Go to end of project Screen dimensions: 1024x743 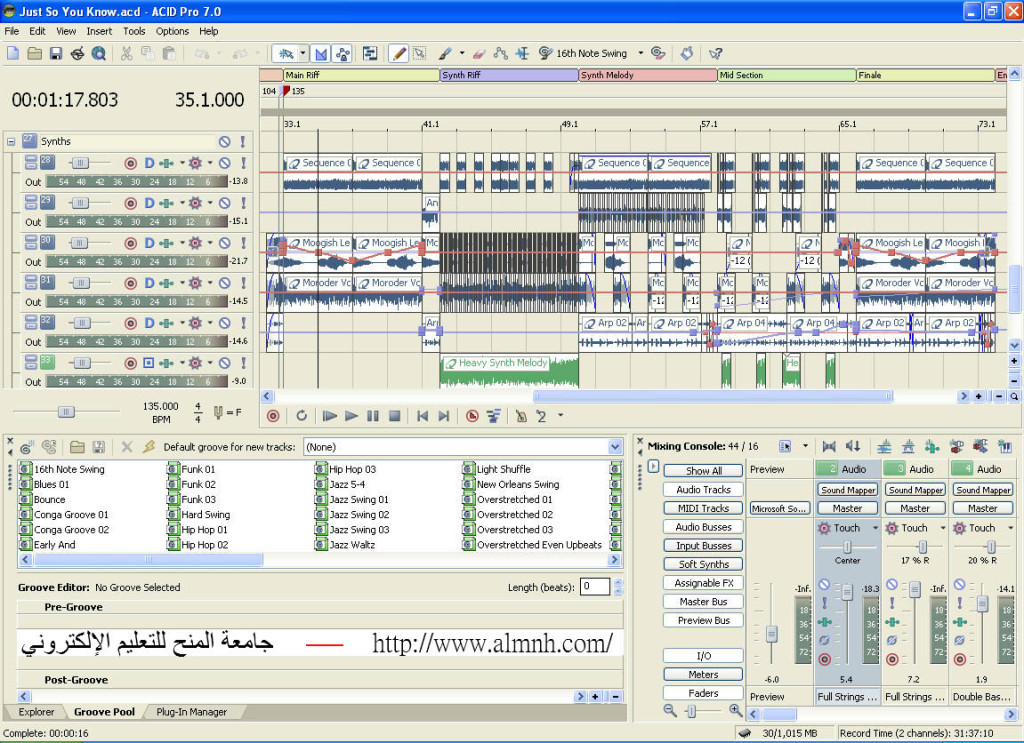pyautogui.click(x=444, y=416)
